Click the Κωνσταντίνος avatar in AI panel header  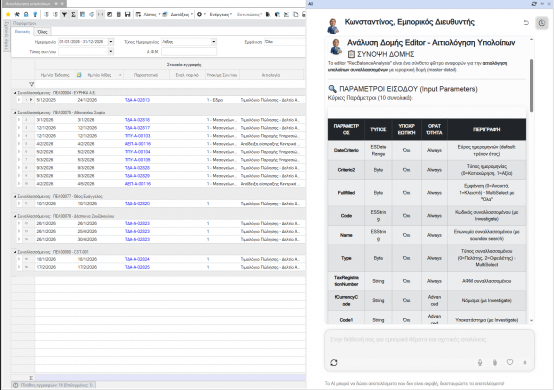click(x=333, y=26)
